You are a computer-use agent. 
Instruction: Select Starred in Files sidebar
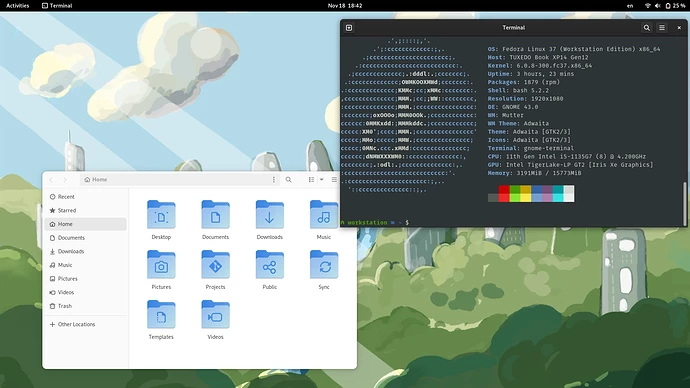point(85,210)
